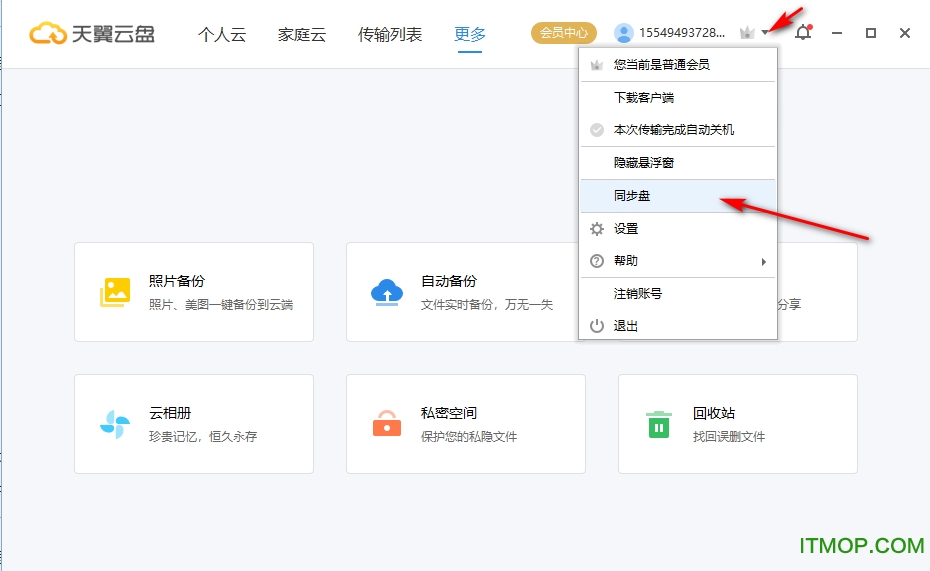This screenshot has height=571, width=930.
Task: Click the crown icon in the 普通会员 row
Action: 597,65
